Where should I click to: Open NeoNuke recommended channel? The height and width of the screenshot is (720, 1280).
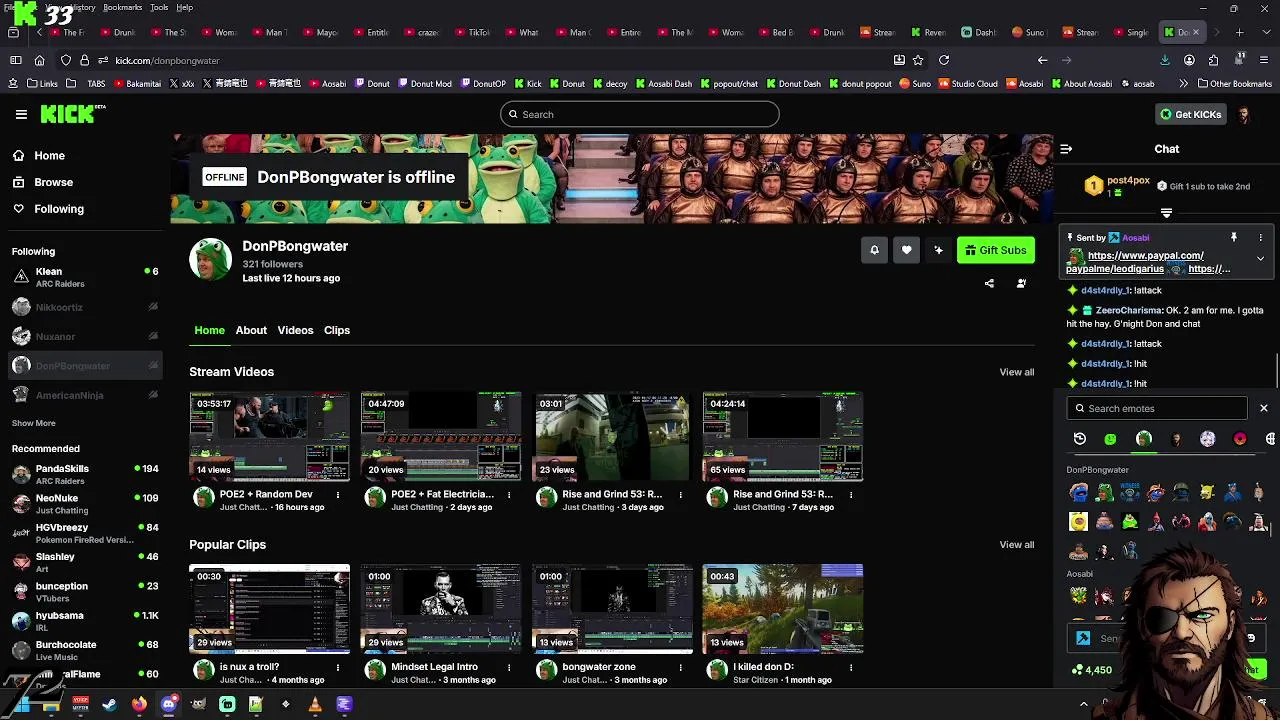tap(85, 503)
